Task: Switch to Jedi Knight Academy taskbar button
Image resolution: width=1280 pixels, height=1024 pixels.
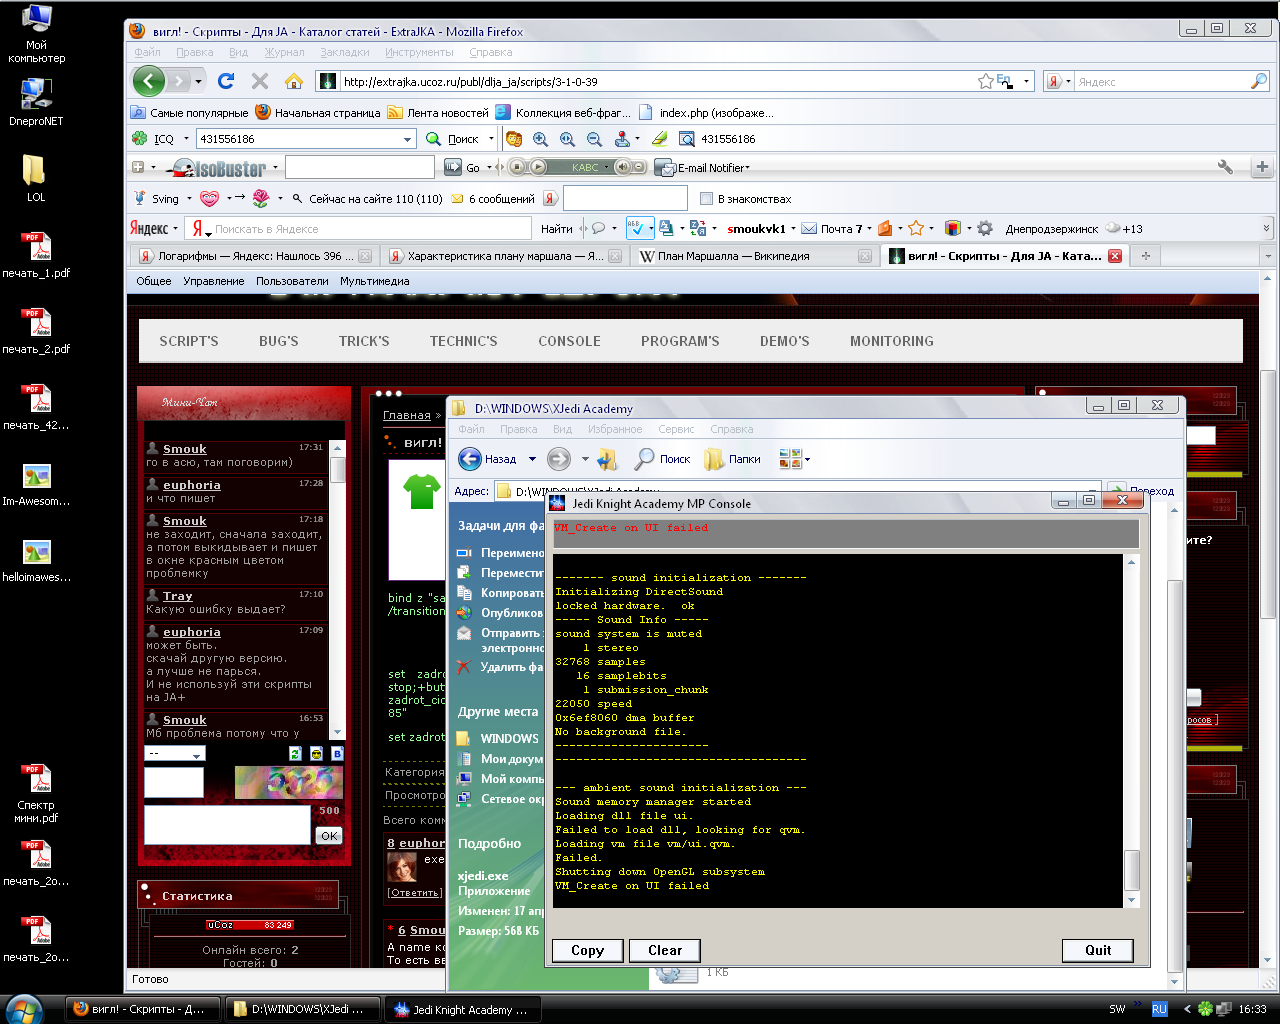Action: click(461, 1009)
